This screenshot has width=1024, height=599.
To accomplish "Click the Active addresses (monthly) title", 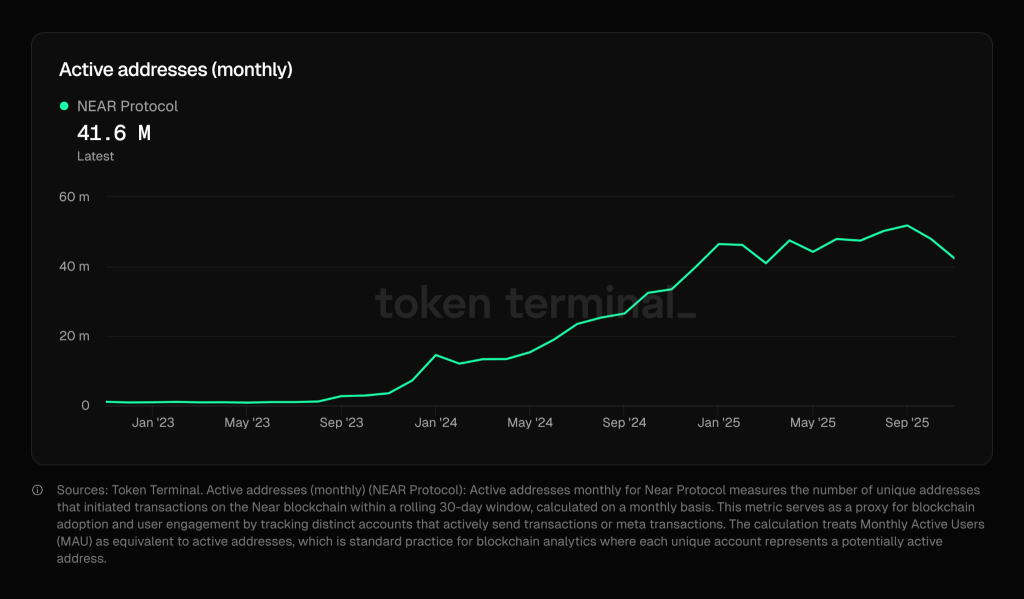I will pos(175,70).
